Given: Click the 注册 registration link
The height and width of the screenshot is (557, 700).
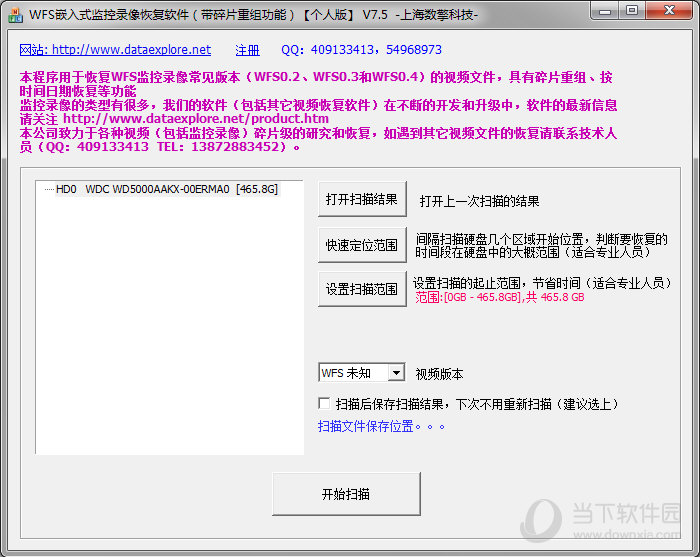Looking at the screenshot, I should 247,50.
